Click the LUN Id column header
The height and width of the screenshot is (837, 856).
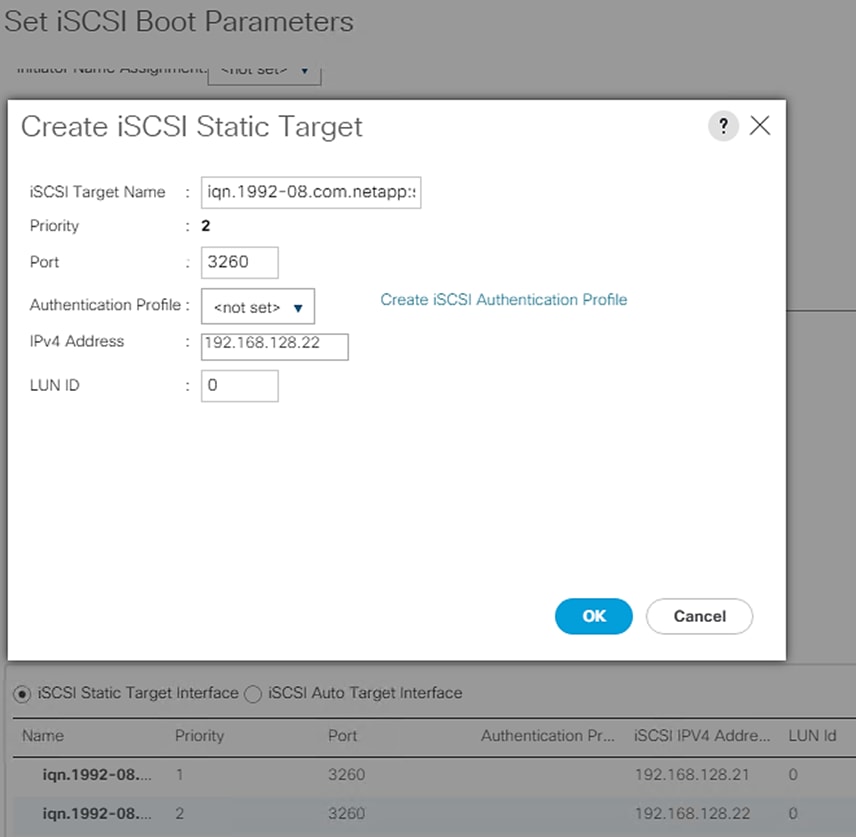[811, 736]
